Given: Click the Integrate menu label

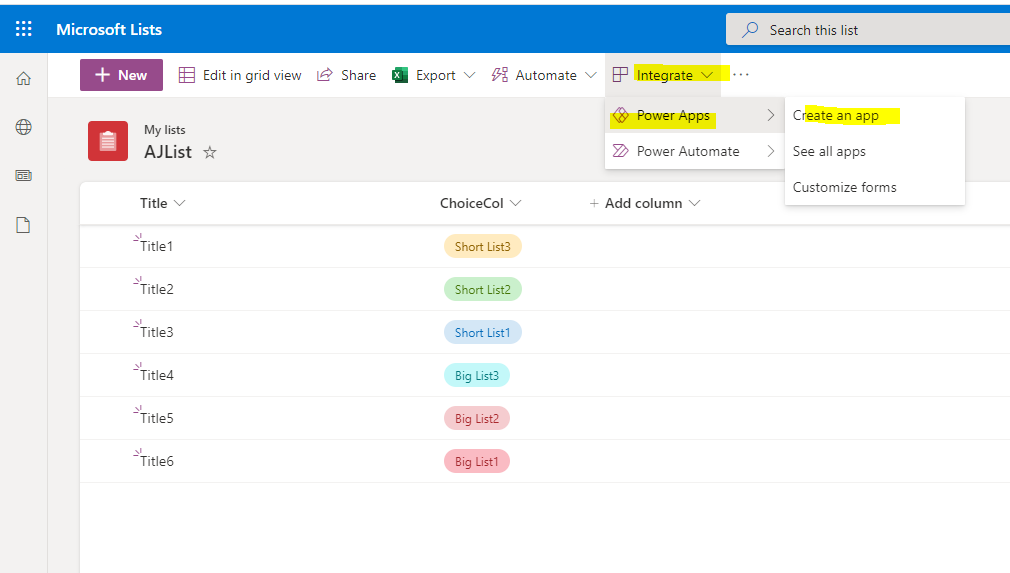Looking at the screenshot, I should (x=664, y=75).
